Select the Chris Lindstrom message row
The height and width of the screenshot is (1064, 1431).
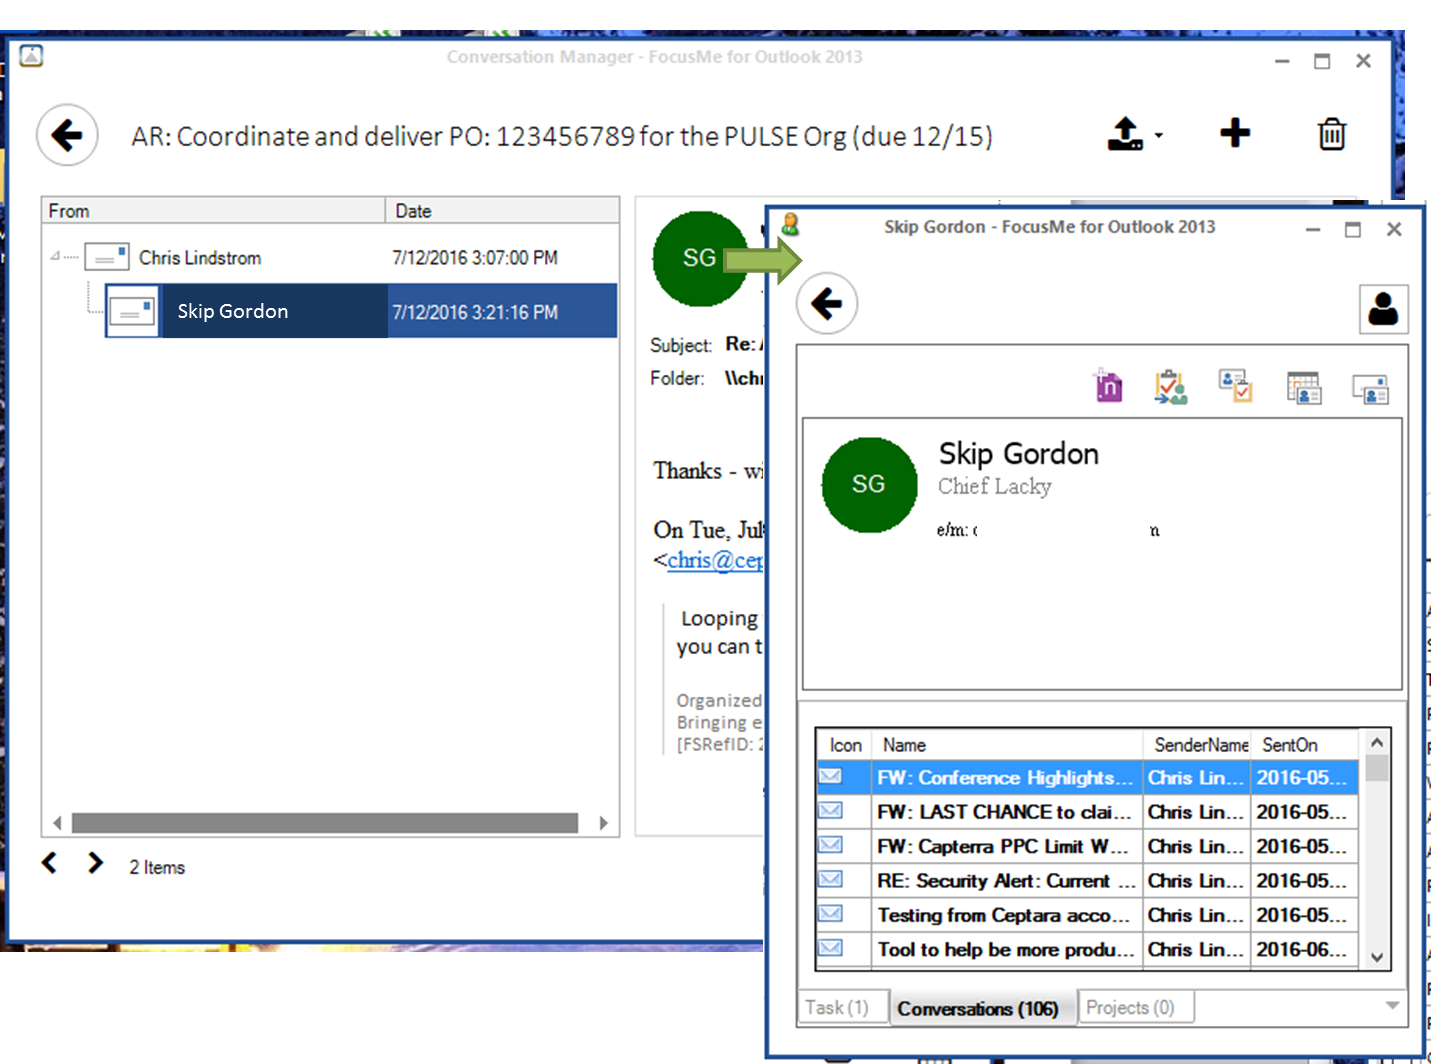330,258
